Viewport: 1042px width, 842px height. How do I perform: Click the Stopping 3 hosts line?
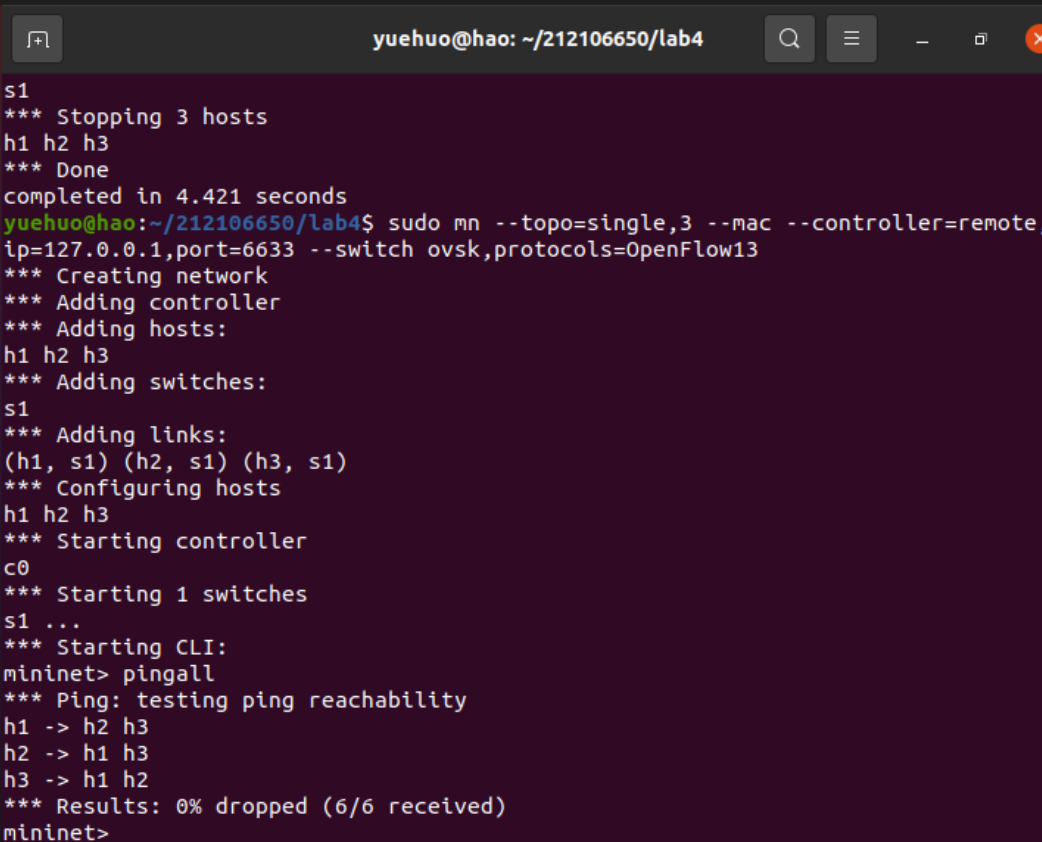pos(136,117)
